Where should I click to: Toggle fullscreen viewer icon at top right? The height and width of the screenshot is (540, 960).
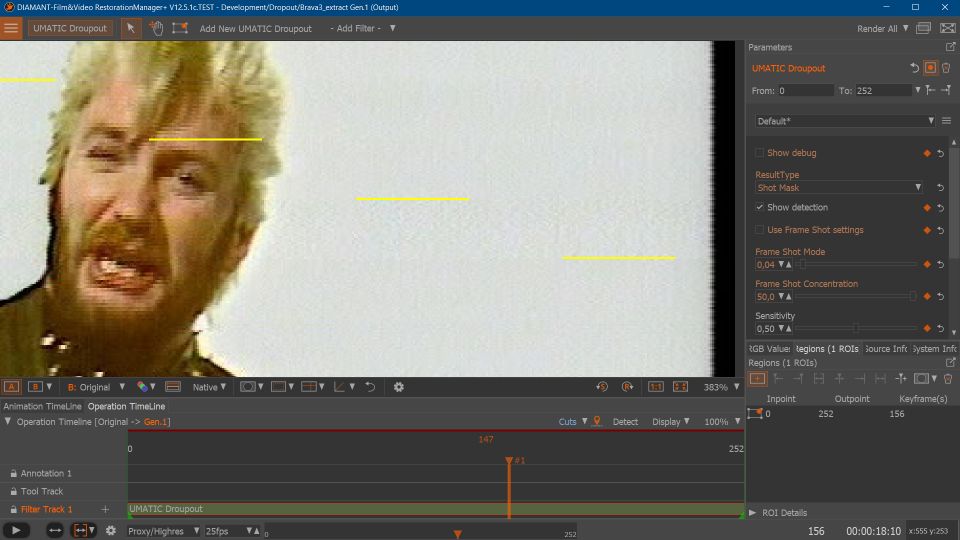tap(947, 28)
